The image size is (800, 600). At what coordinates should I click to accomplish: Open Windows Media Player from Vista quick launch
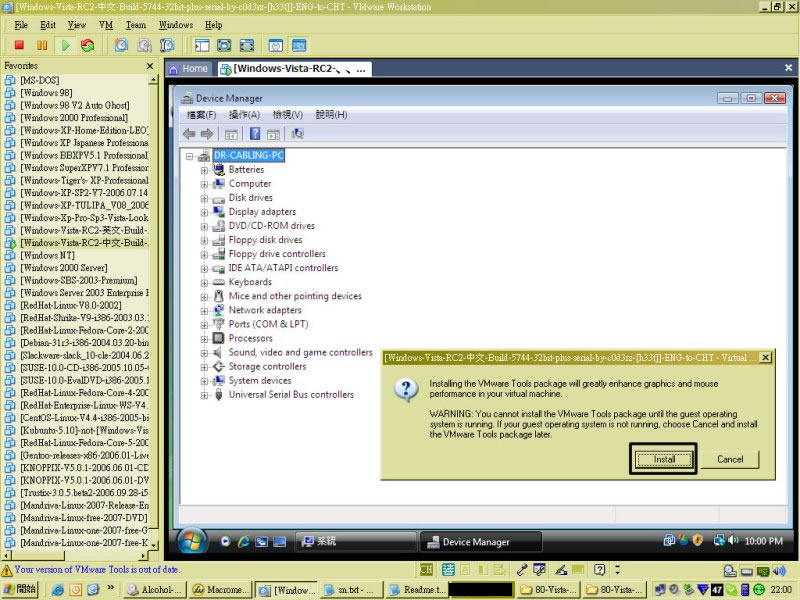[x=225, y=541]
